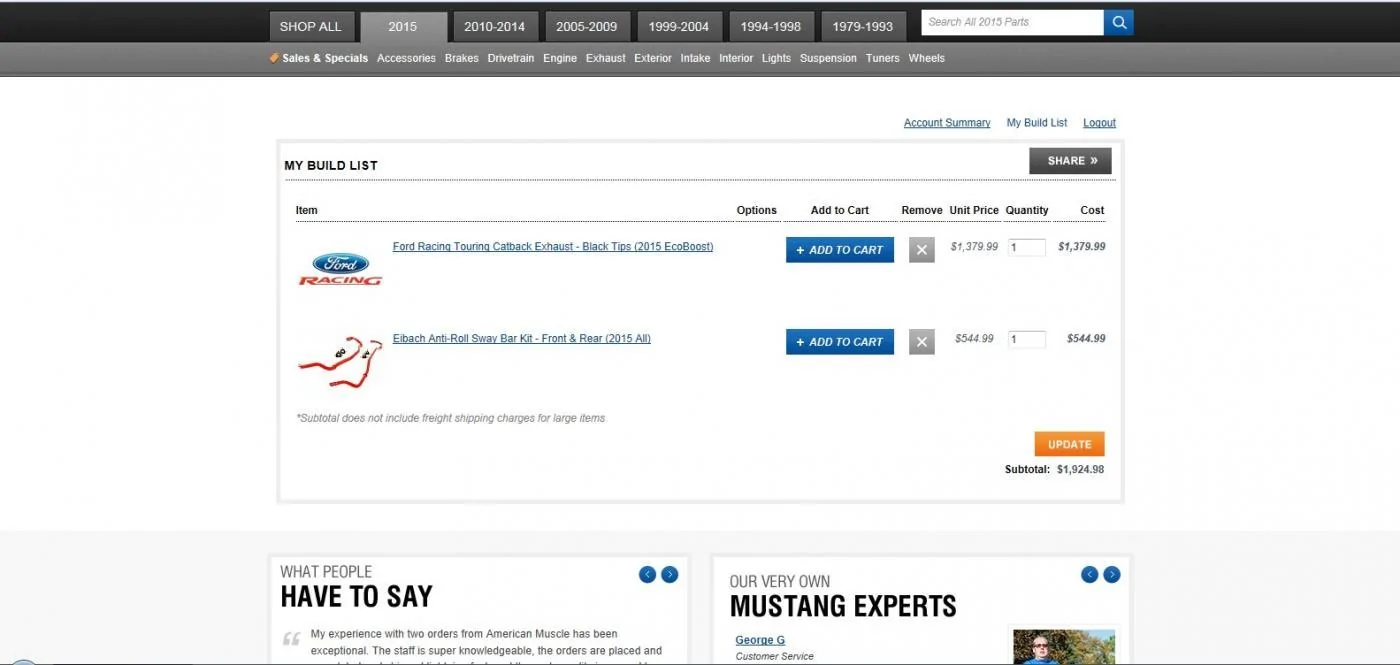This screenshot has height=665, width=1400.
Task: Remove the Eibach Sway Bar Kit item
Action: 921,342
